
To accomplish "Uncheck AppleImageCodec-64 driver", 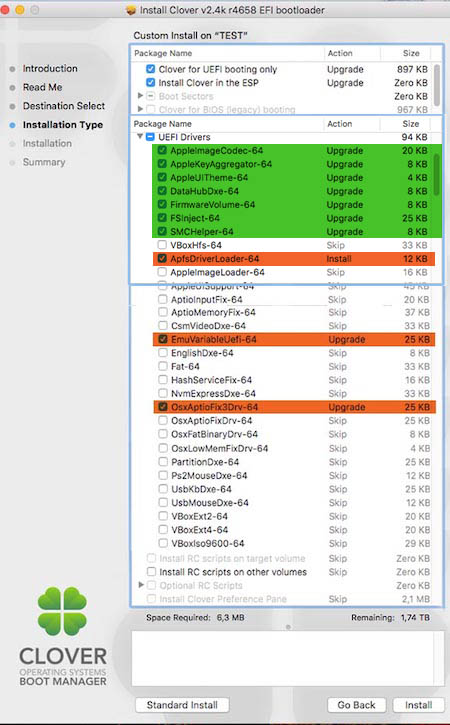I will pyautogui.click(x=162, y=150).
